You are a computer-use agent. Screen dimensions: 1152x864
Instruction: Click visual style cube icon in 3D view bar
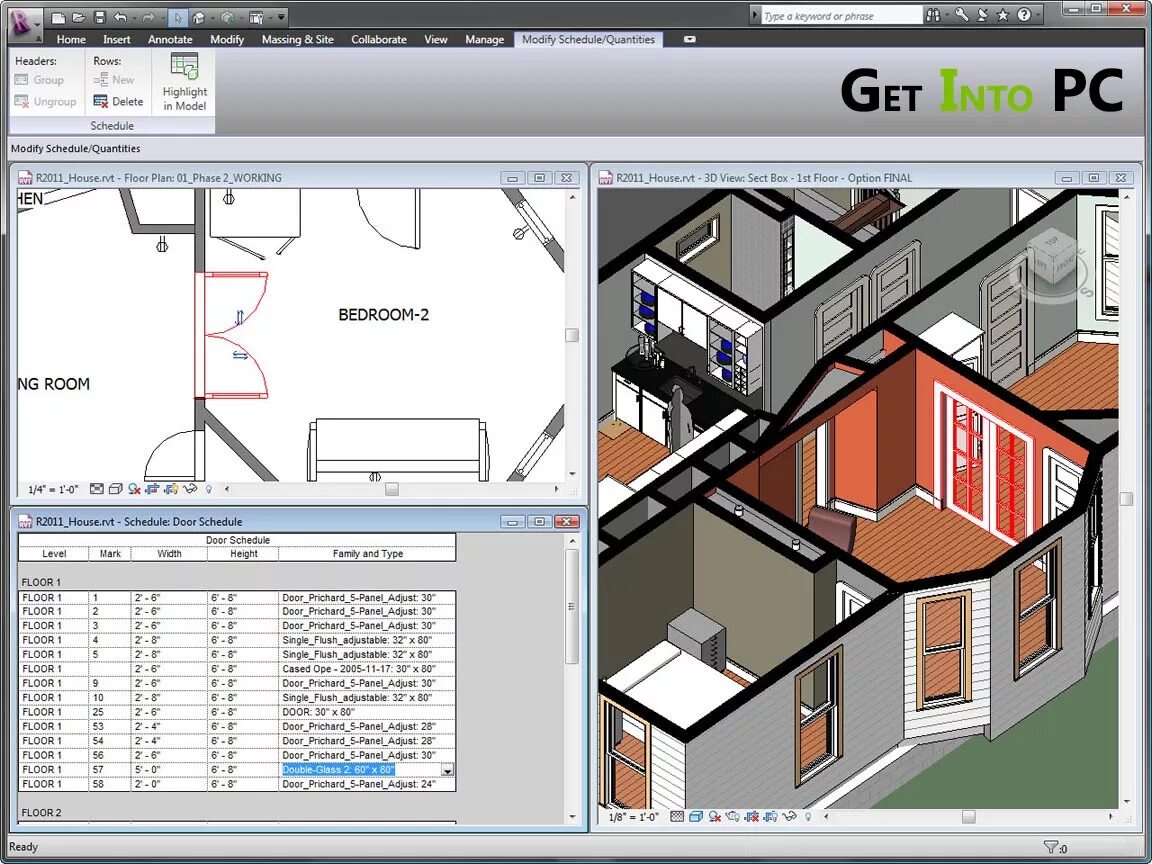tap(696, 816)
